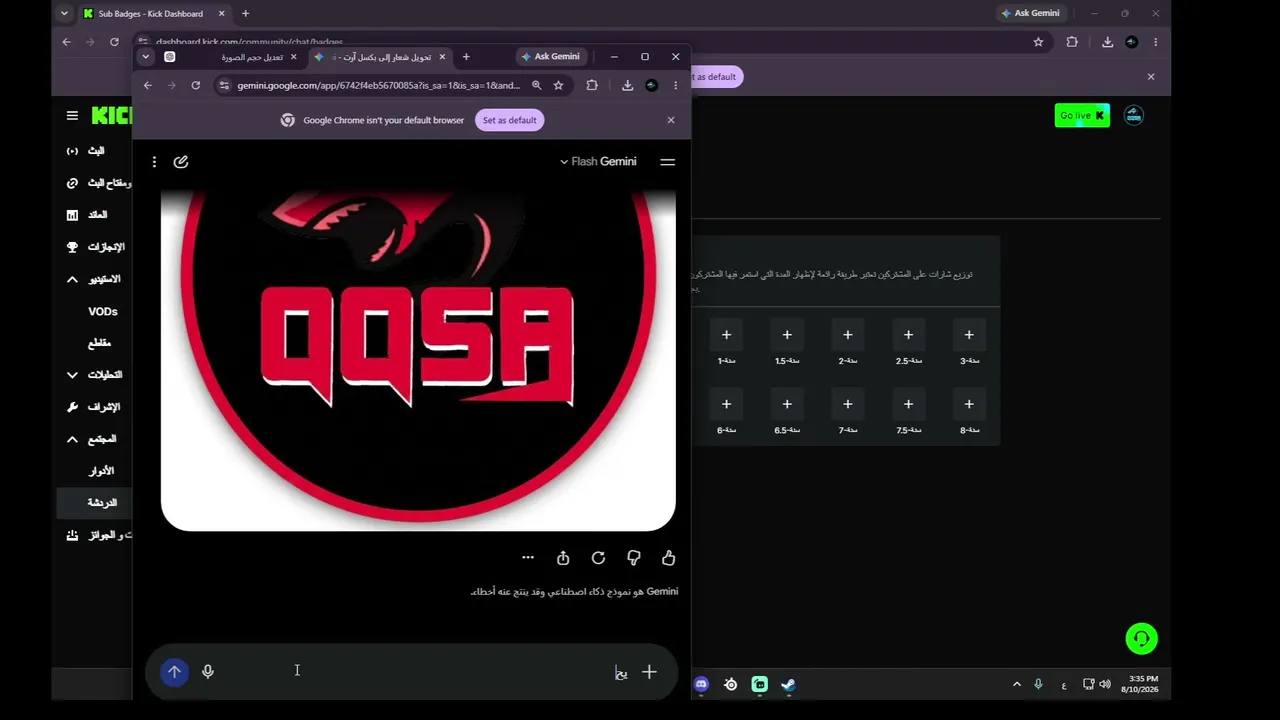
Task: Open the Gemini three-dot options menu
Action: (154, 162)
